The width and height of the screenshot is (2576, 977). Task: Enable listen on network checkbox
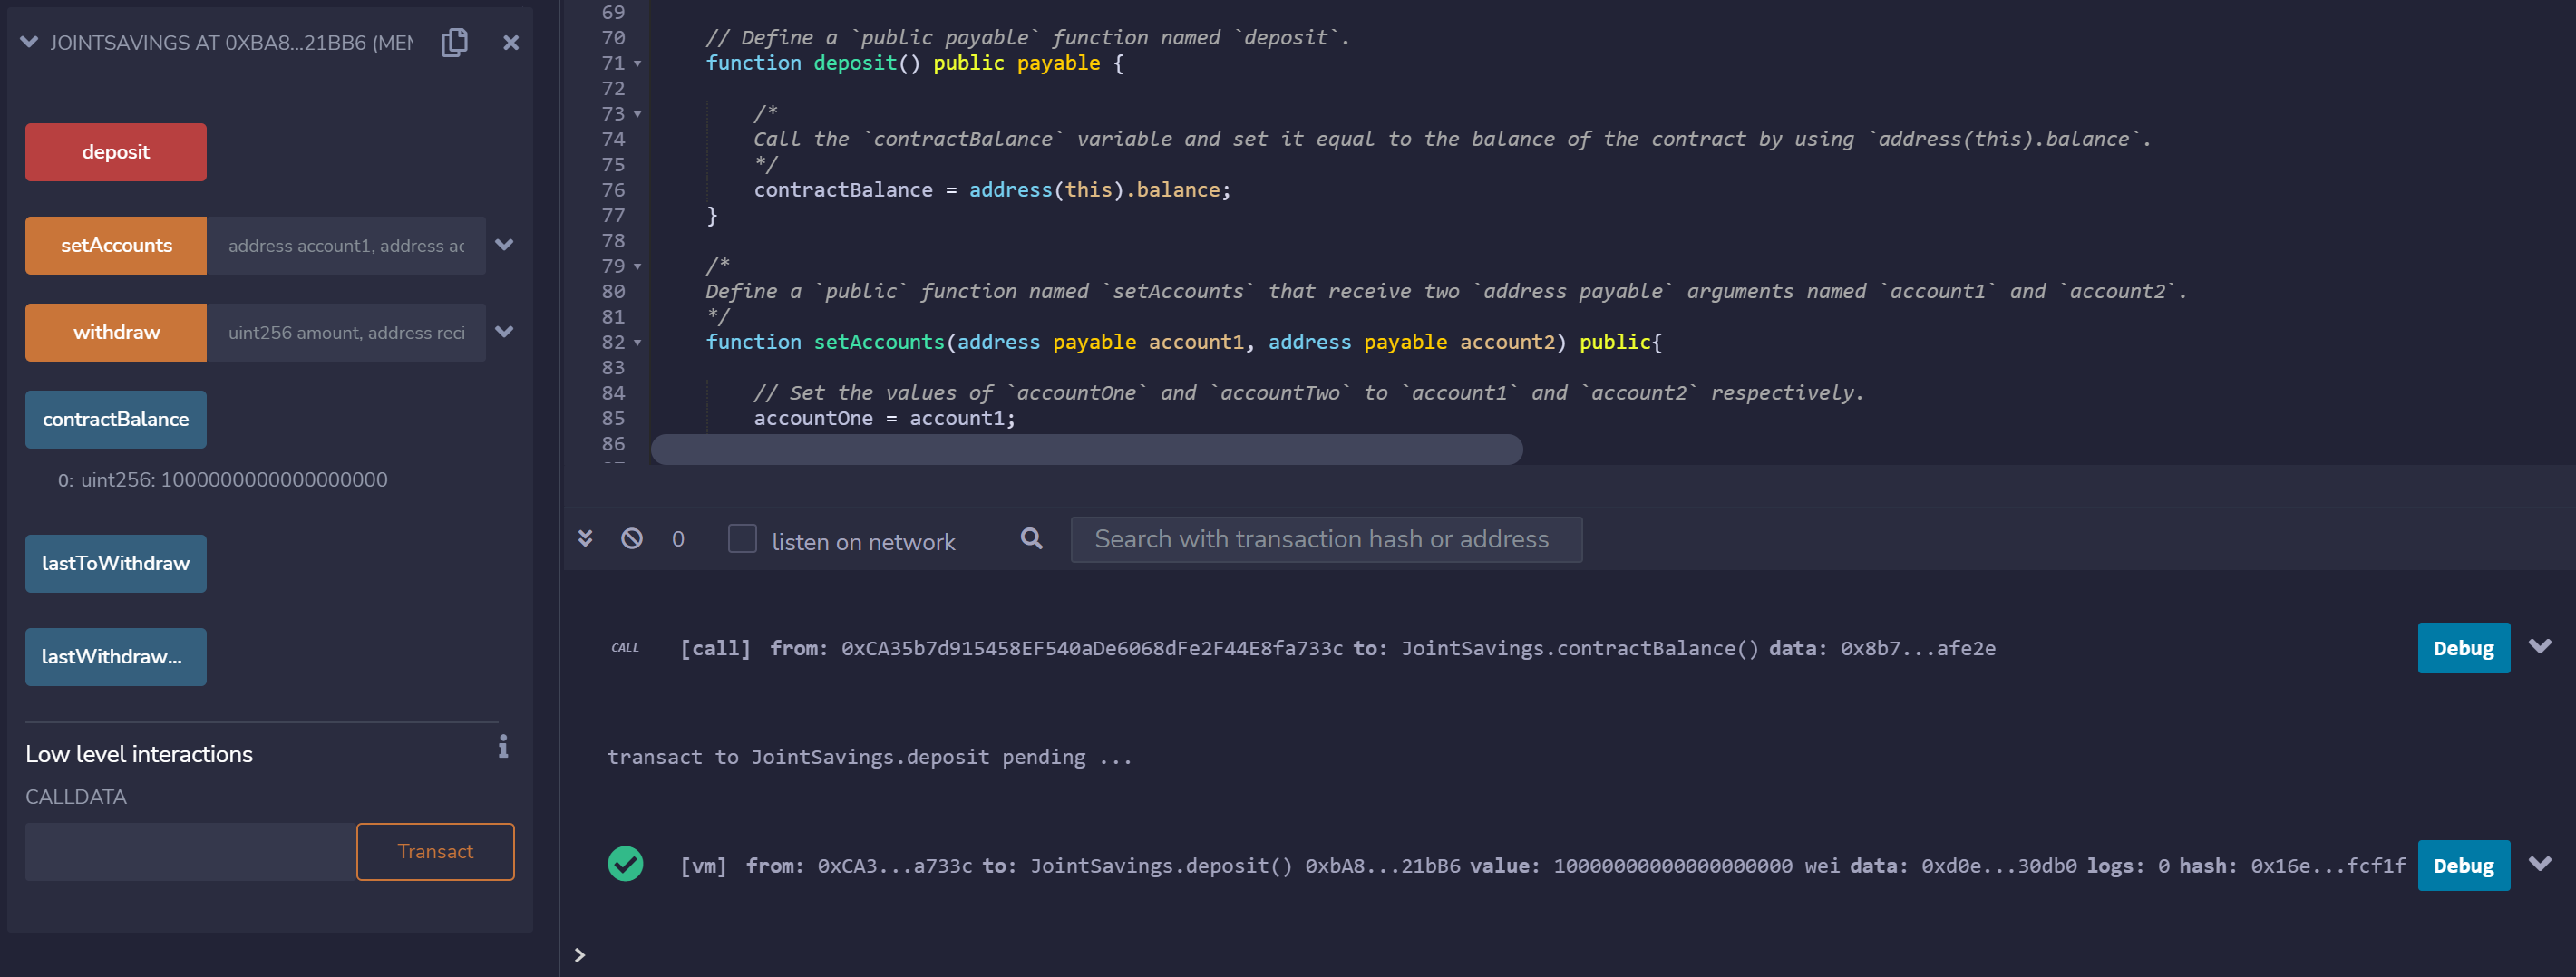coord(742,538)
